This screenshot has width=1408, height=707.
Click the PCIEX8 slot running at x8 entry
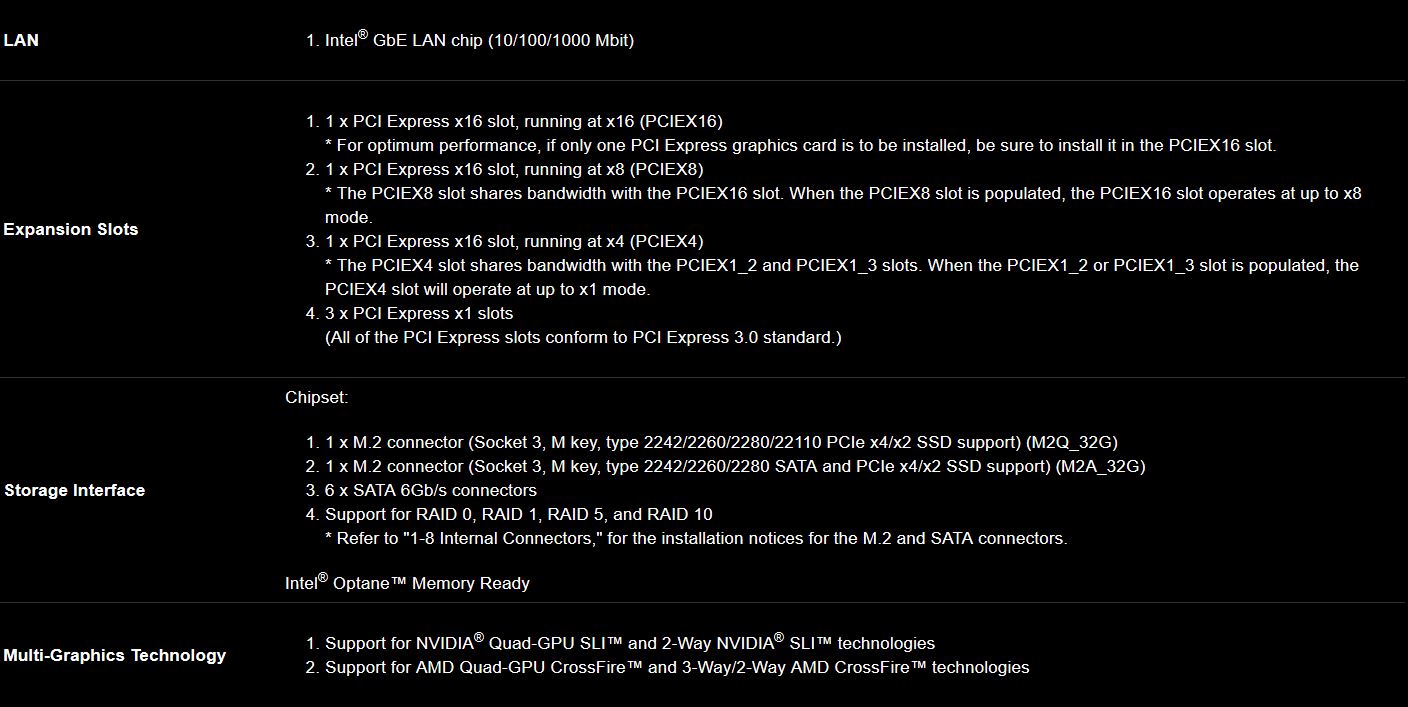click(x=513, y=169)
